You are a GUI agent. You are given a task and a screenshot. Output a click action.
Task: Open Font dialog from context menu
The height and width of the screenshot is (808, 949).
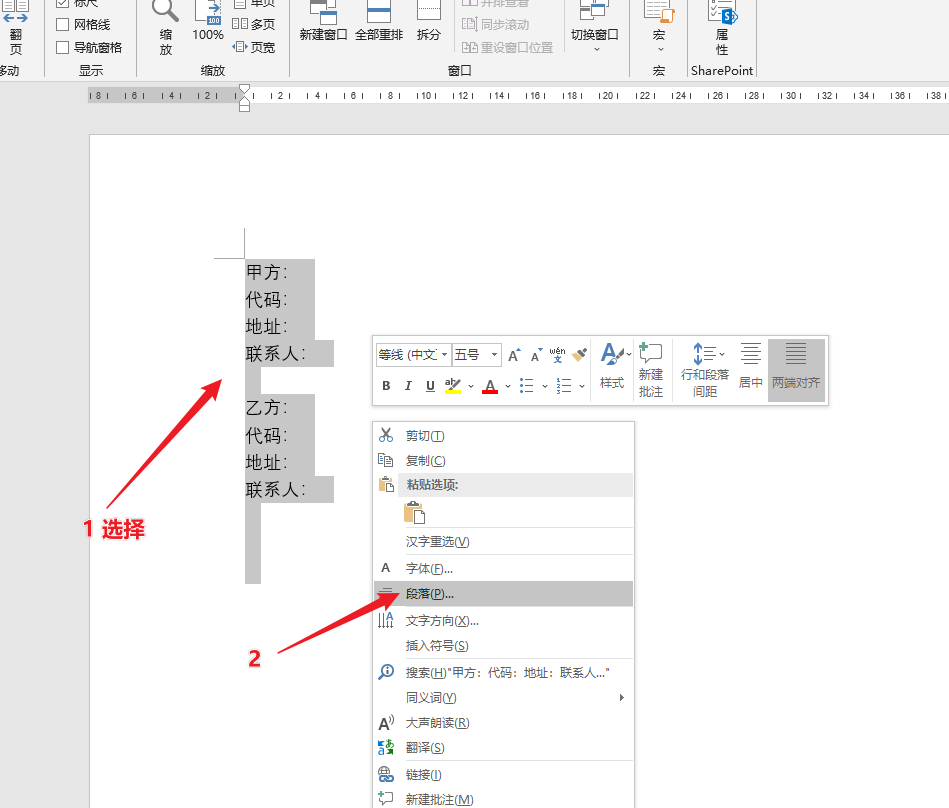[x=504, y=568]
